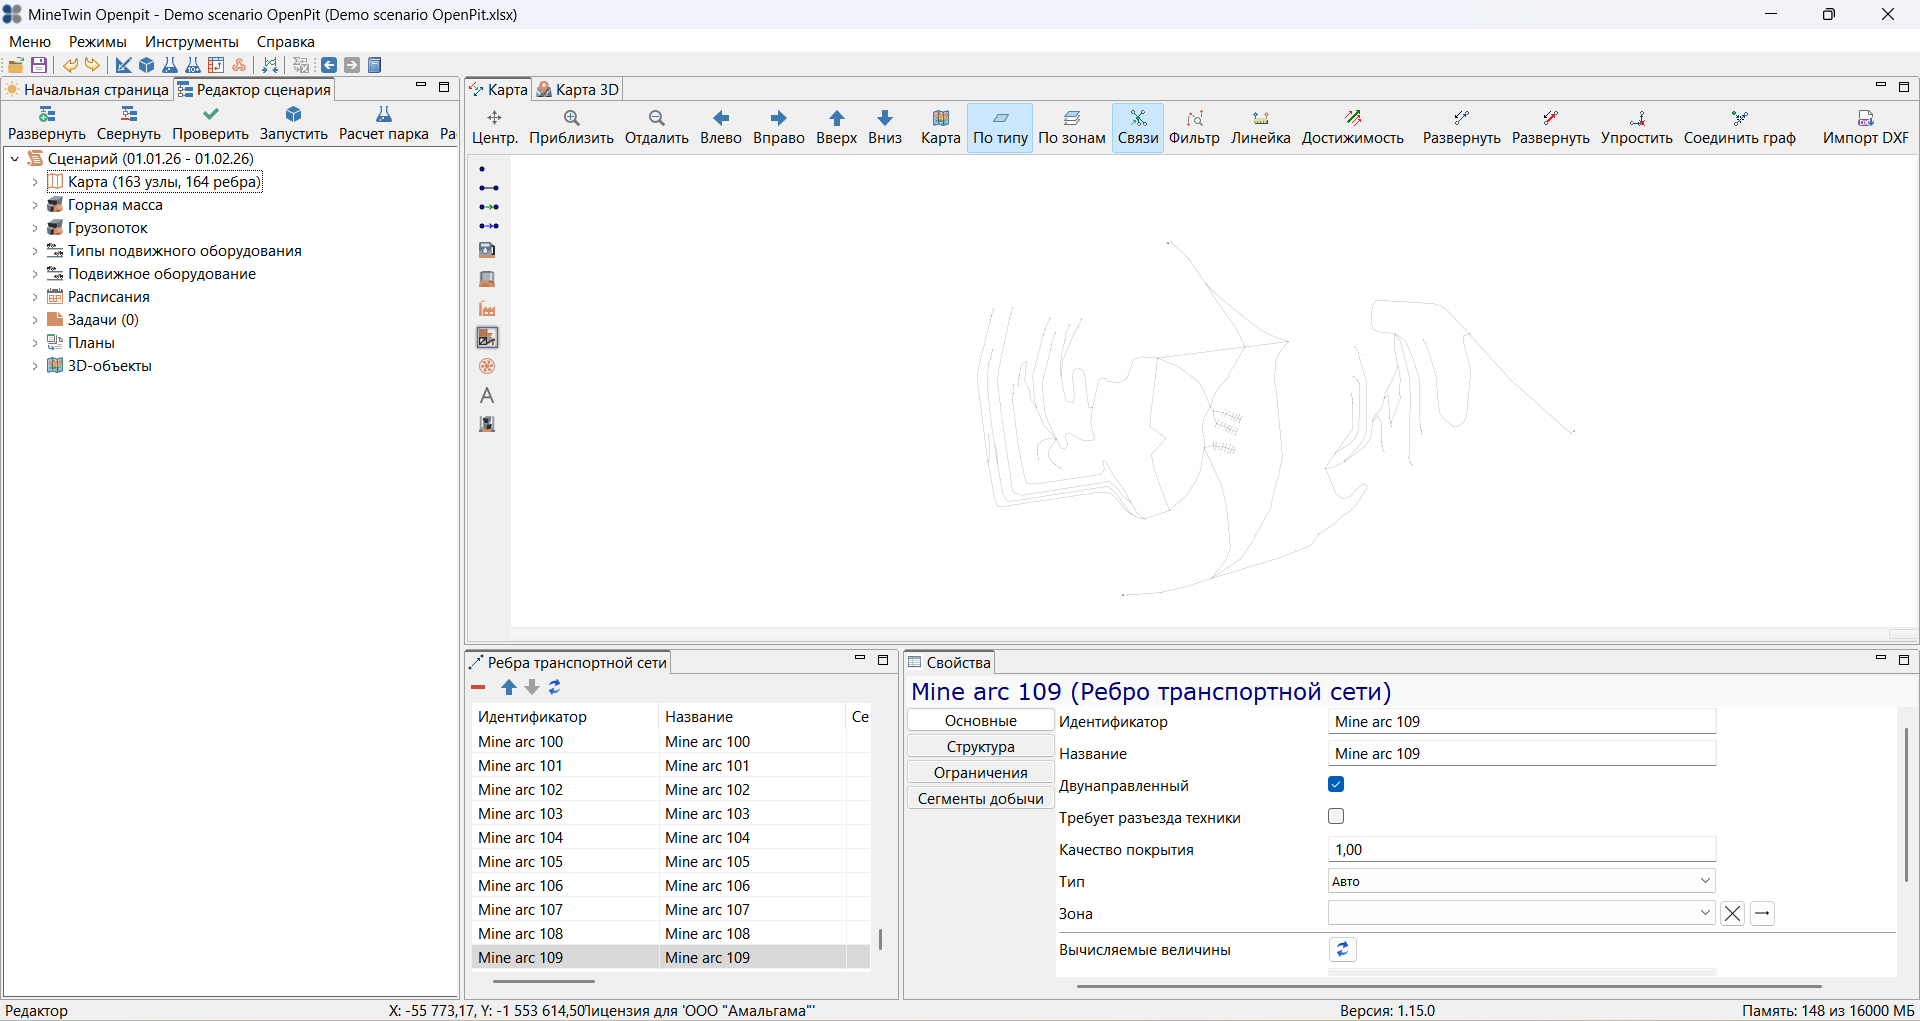Click the open scenario folder icon
1920x1021 pixels.
(x=16, y=65)
